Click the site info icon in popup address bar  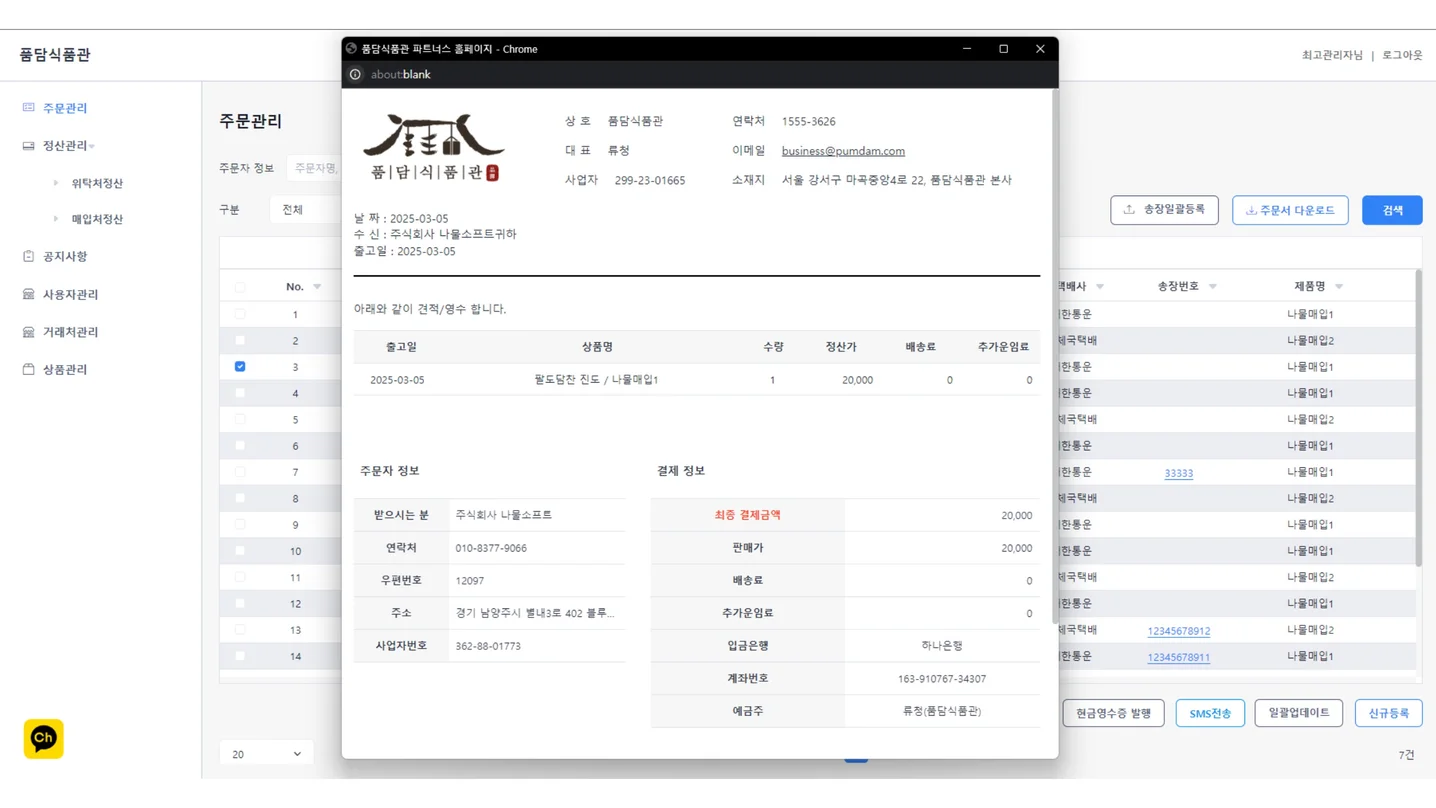click(355, 75)
